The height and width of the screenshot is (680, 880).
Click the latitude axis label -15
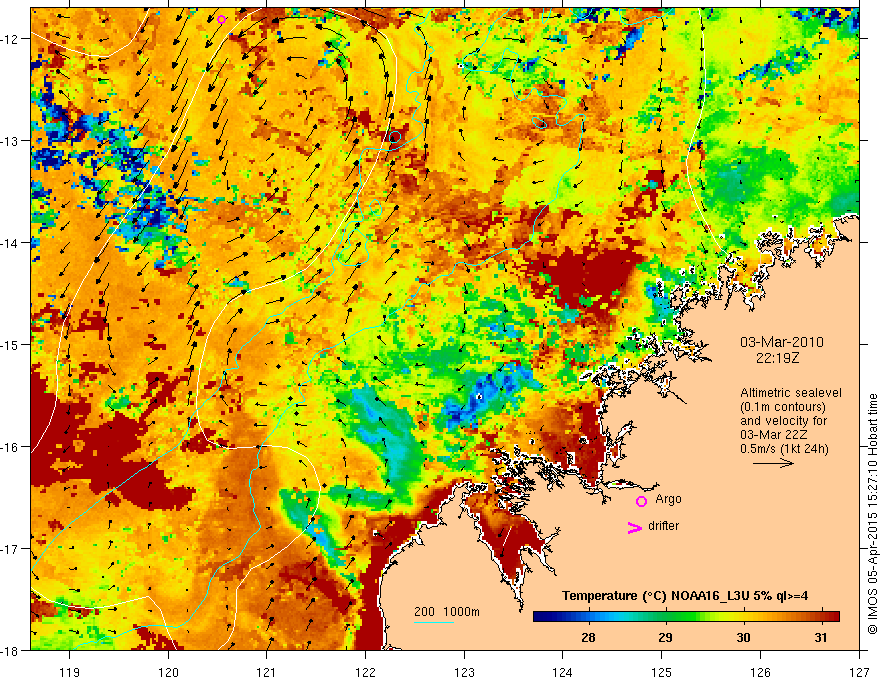point(11,344)
